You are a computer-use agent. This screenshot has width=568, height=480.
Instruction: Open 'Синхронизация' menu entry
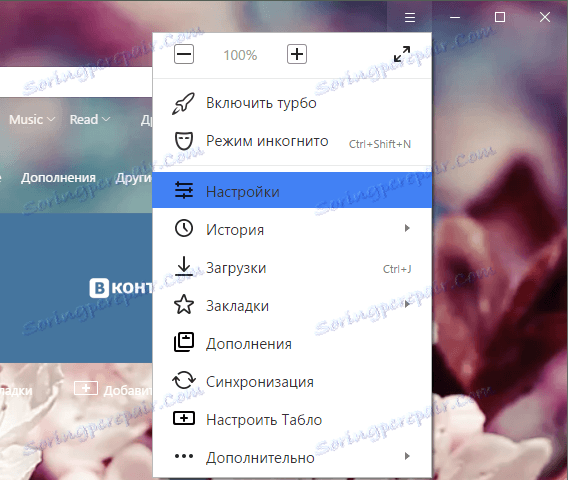[x=292, y=381]
